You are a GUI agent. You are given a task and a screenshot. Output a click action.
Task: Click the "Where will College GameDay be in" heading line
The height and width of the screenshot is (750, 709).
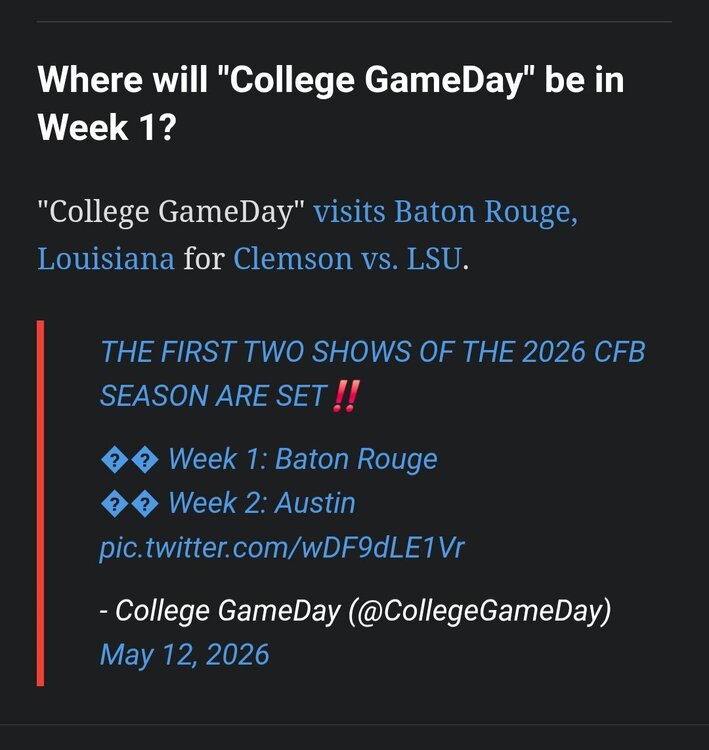(331, 79)
